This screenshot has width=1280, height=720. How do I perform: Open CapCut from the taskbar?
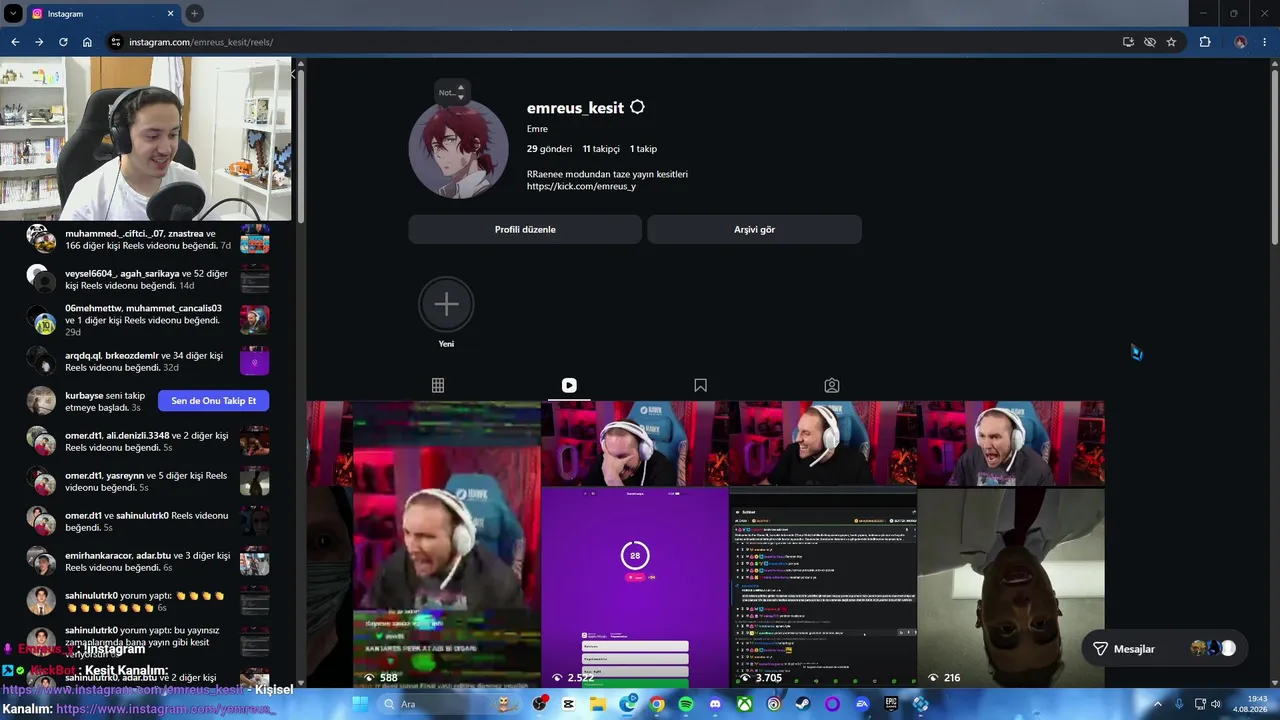[x=569, y=704]
